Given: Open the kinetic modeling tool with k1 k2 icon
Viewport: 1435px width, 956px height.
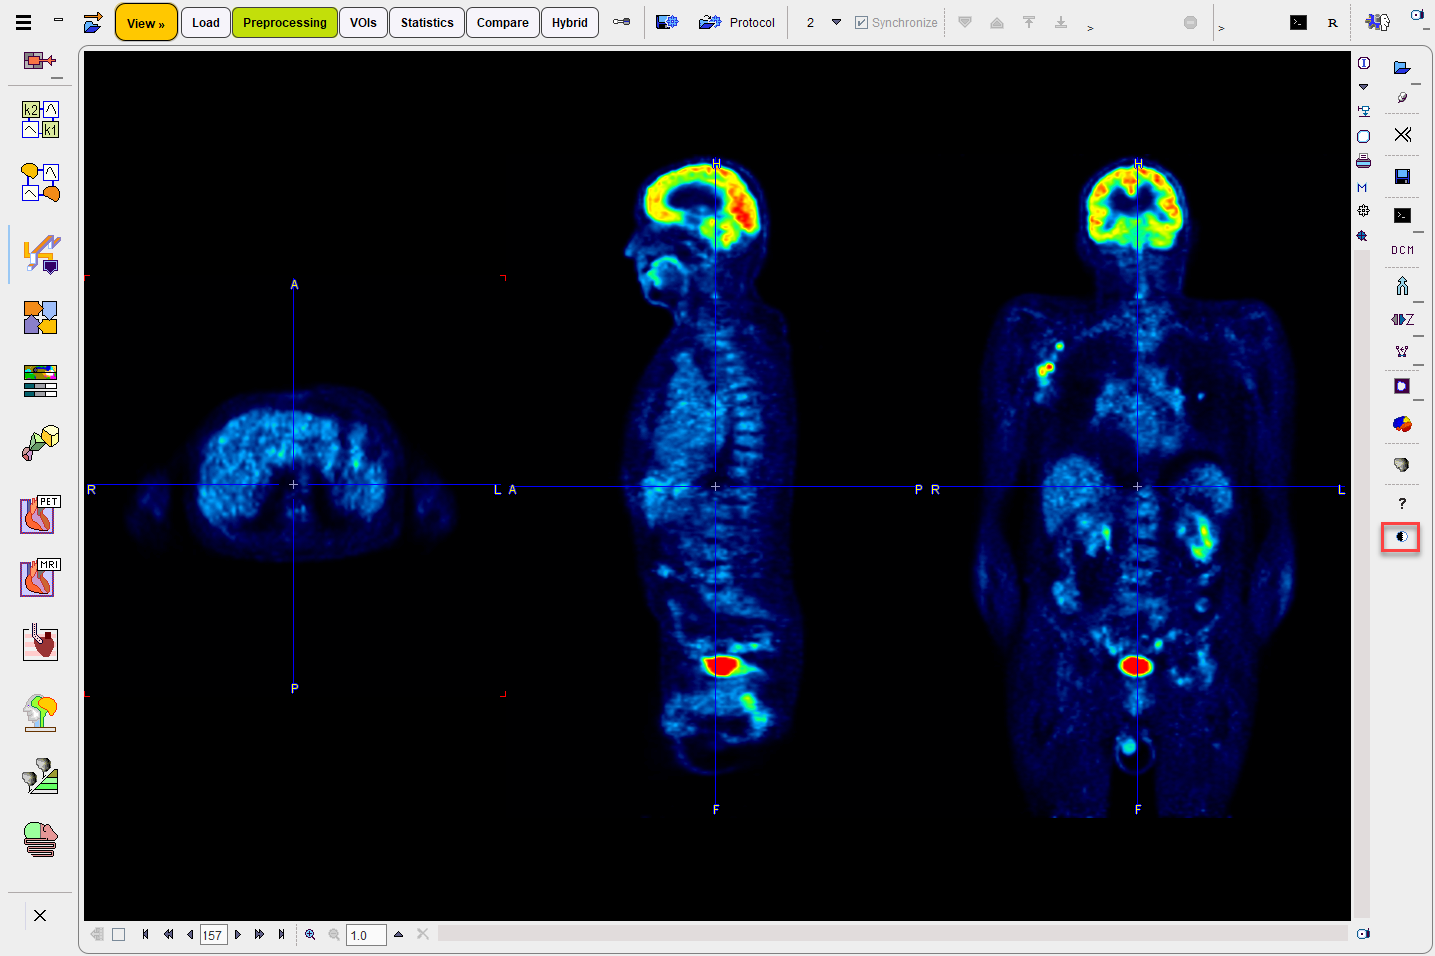Looking at the screenshot, I should click(x=40, y=119).
